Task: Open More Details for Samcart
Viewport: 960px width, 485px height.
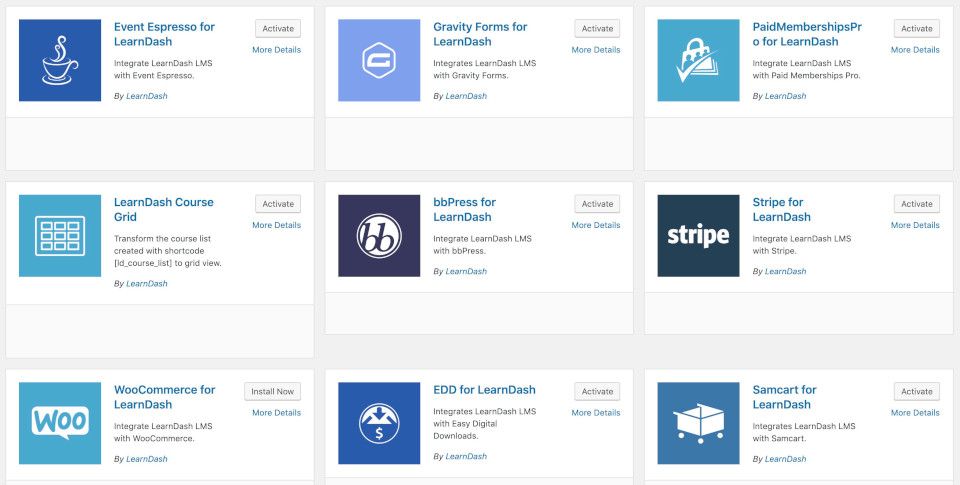Action: click(x=915, y=412)
